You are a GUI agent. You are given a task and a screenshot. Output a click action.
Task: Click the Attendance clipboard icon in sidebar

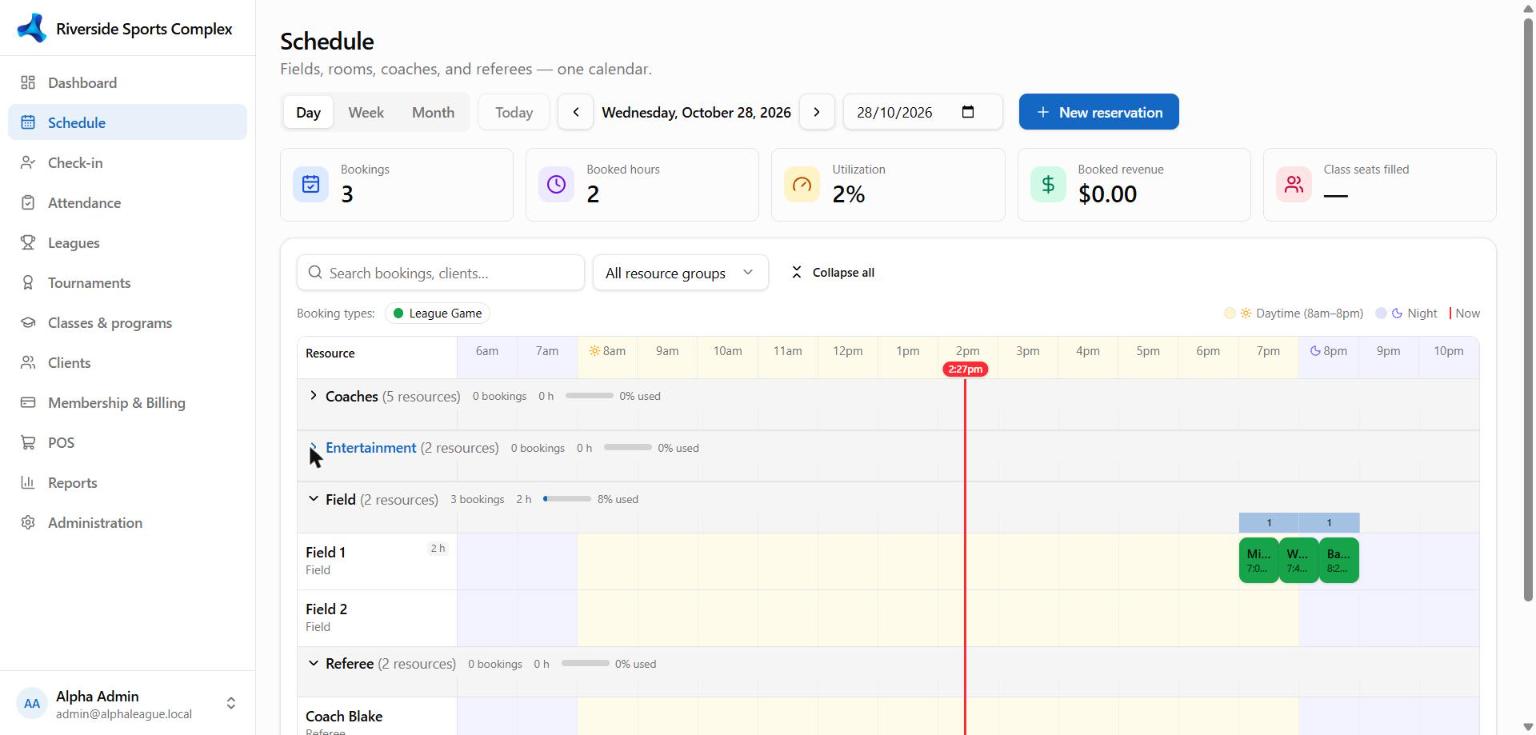click(x=28, y=203)
